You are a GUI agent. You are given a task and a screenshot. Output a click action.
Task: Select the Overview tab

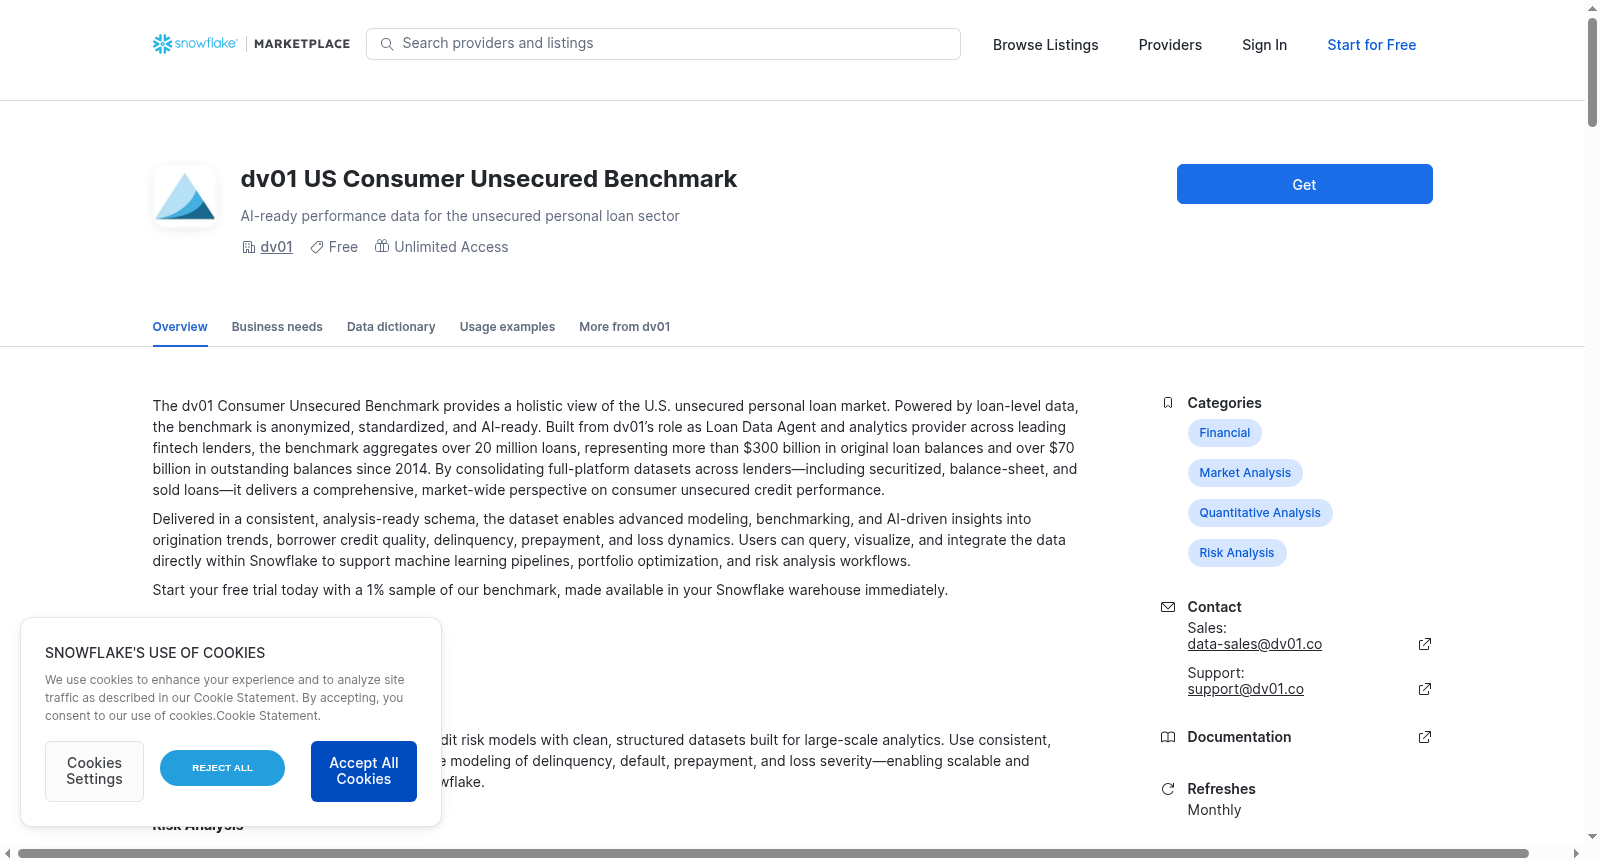(180, 327)
